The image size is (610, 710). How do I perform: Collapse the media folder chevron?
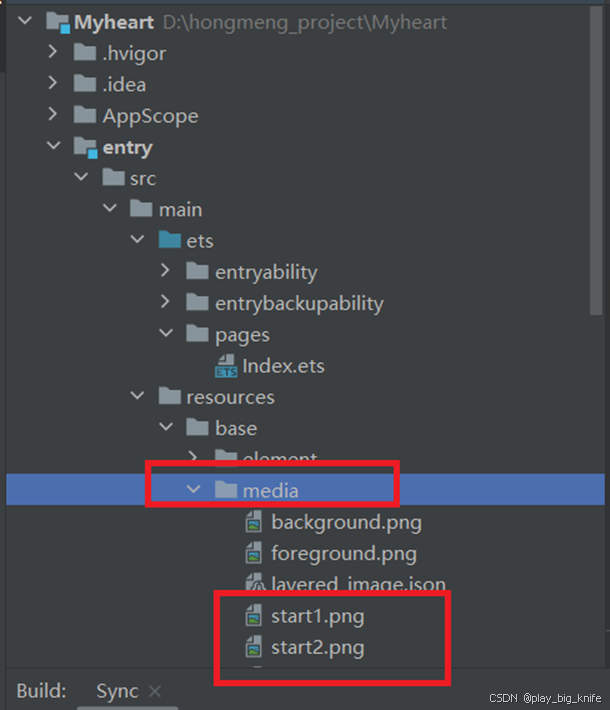pos(194,489)
